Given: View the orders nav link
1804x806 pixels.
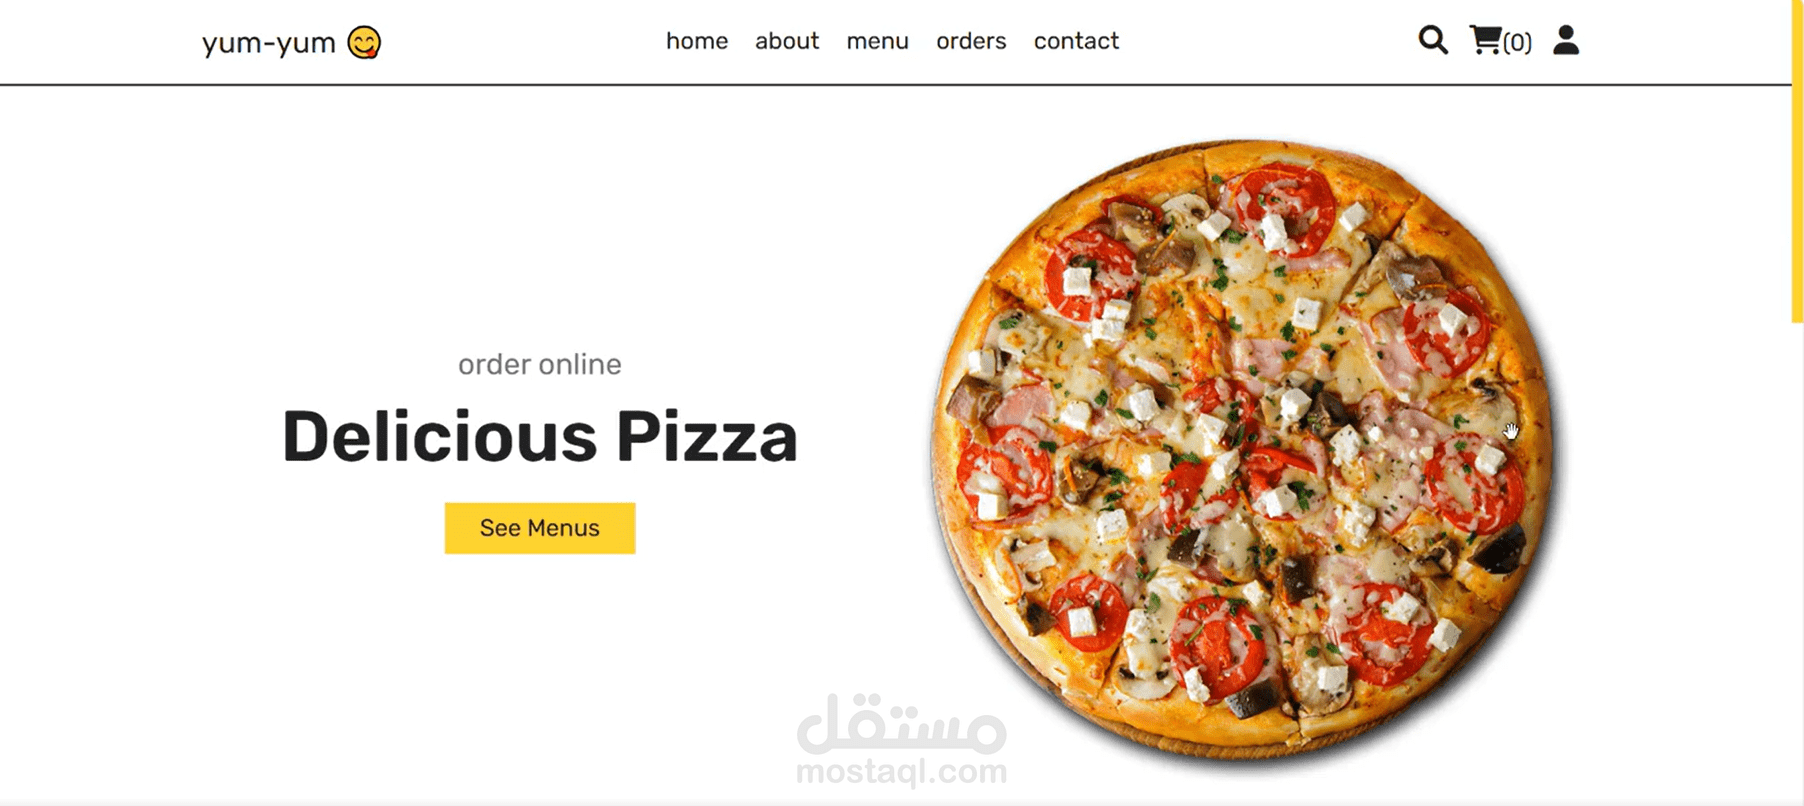Looking at the screenshot, I should click(971, 41).
